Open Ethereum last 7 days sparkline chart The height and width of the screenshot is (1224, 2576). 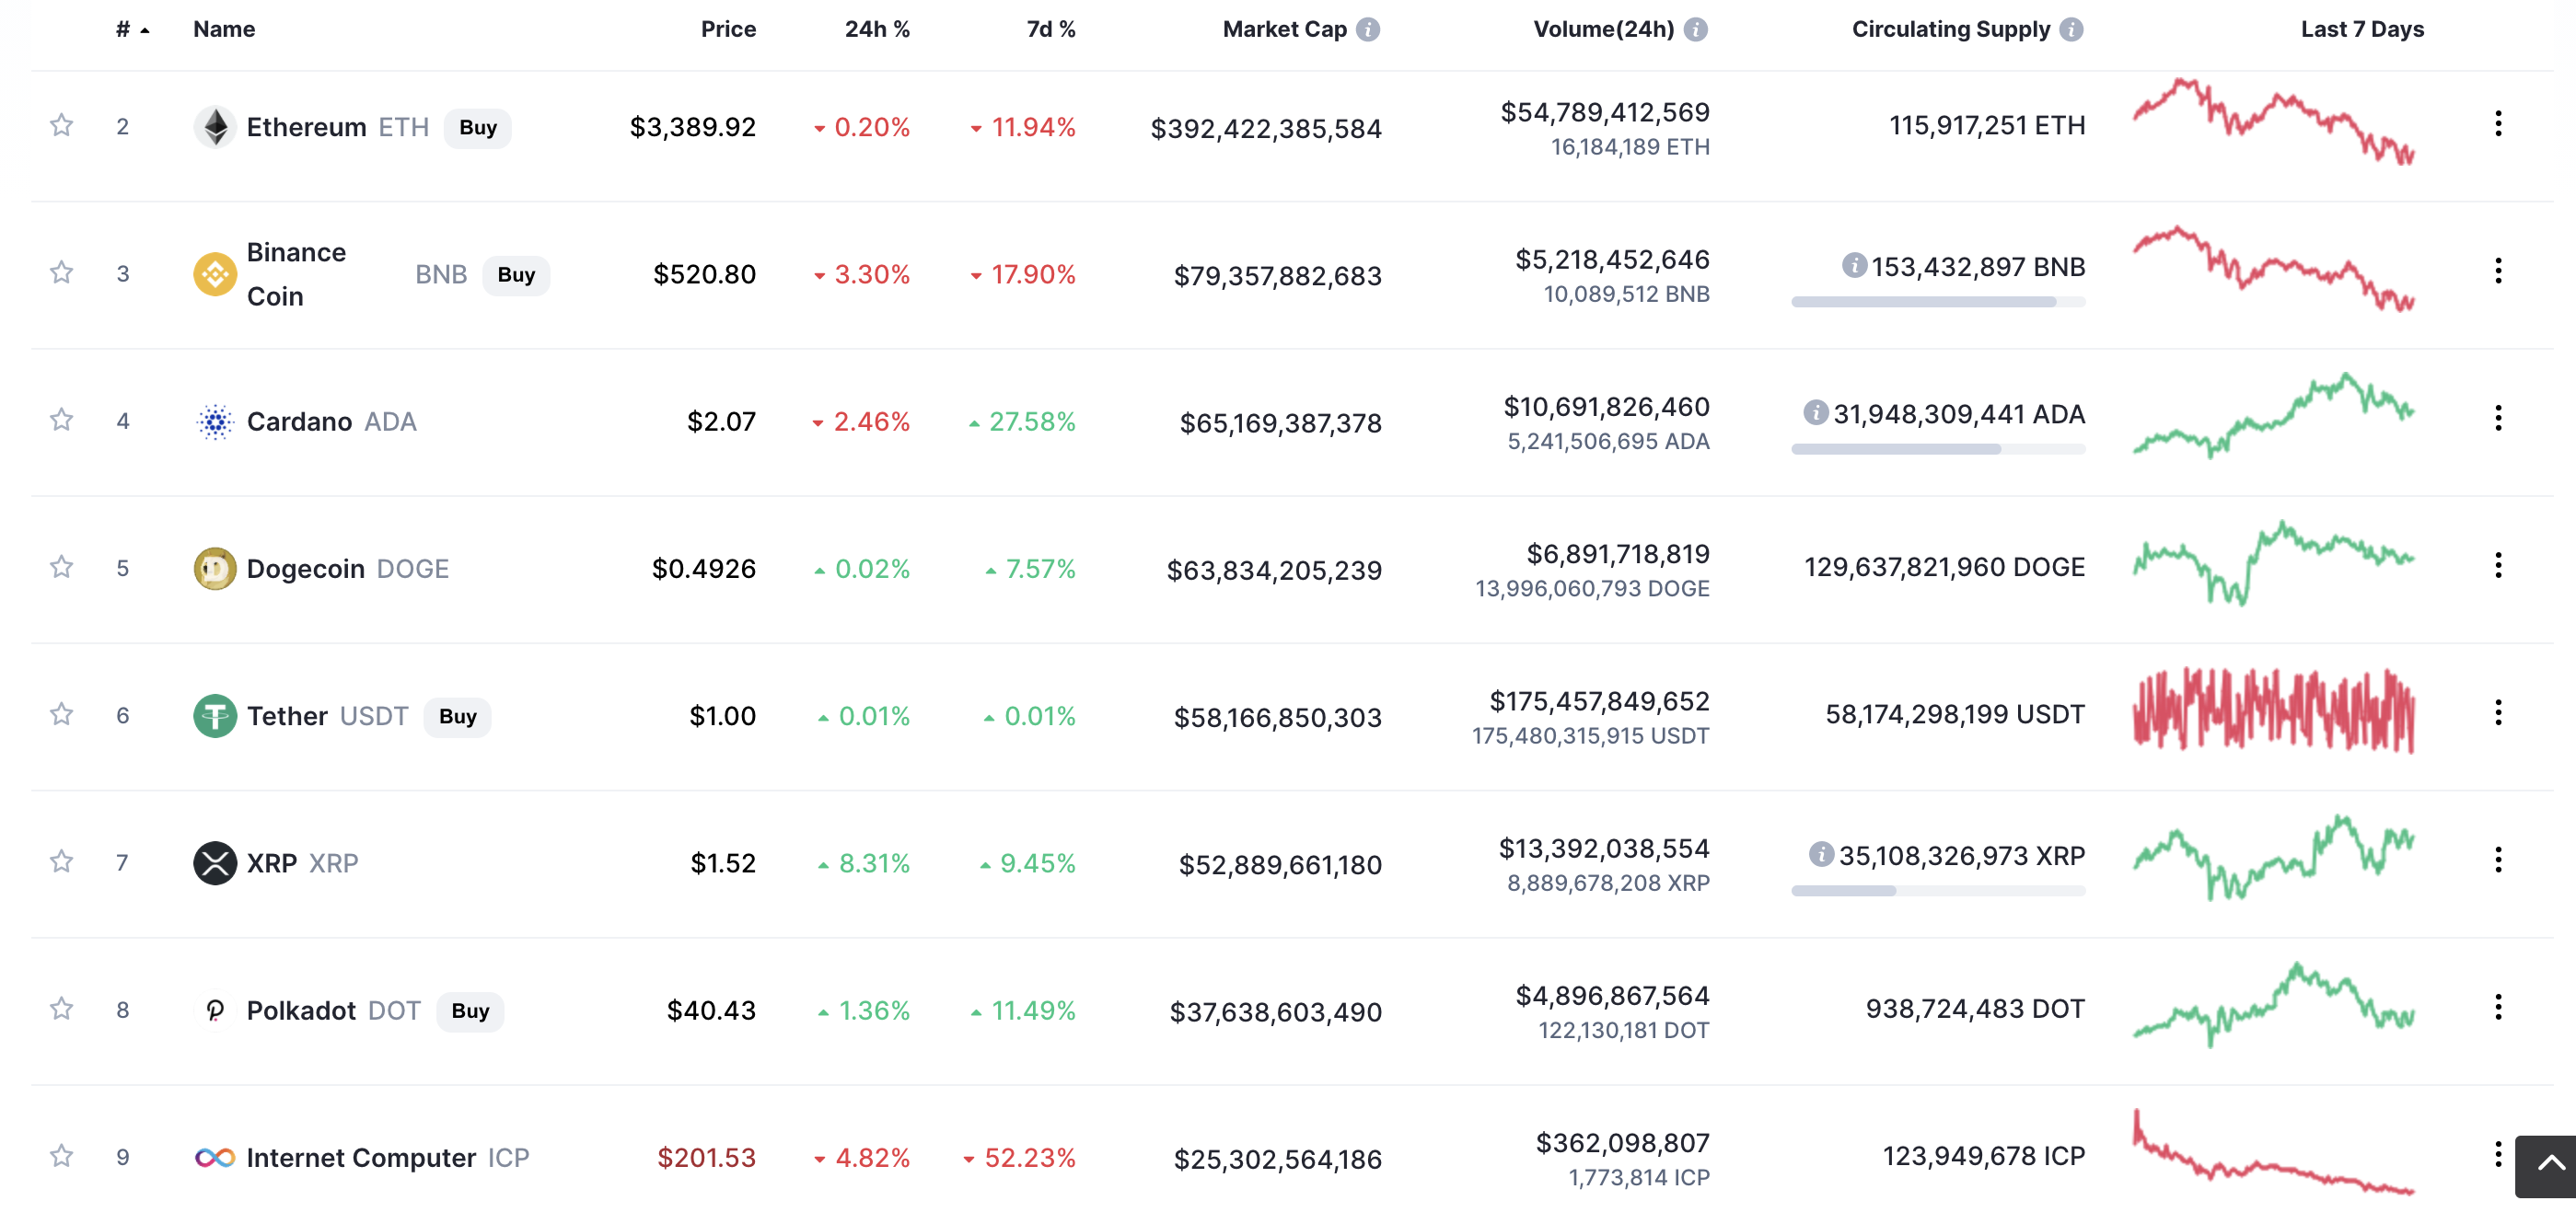2273,122
